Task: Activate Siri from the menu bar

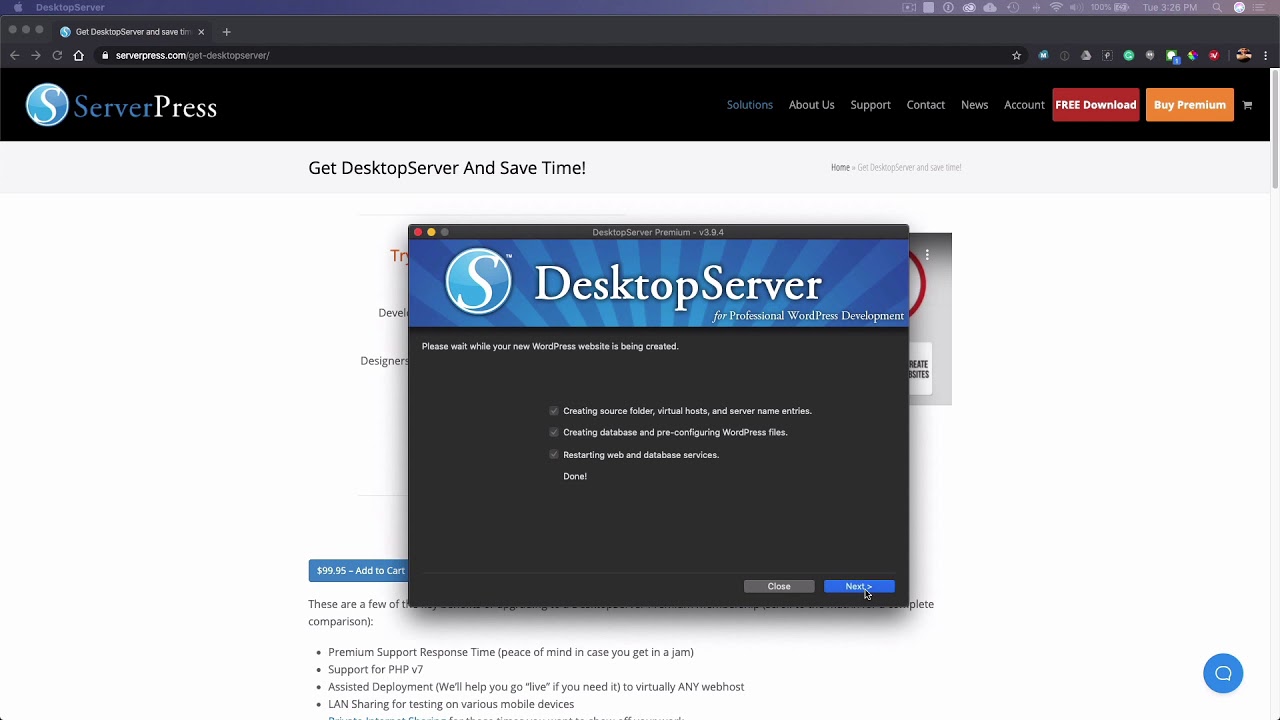Action: (1240, 7)
